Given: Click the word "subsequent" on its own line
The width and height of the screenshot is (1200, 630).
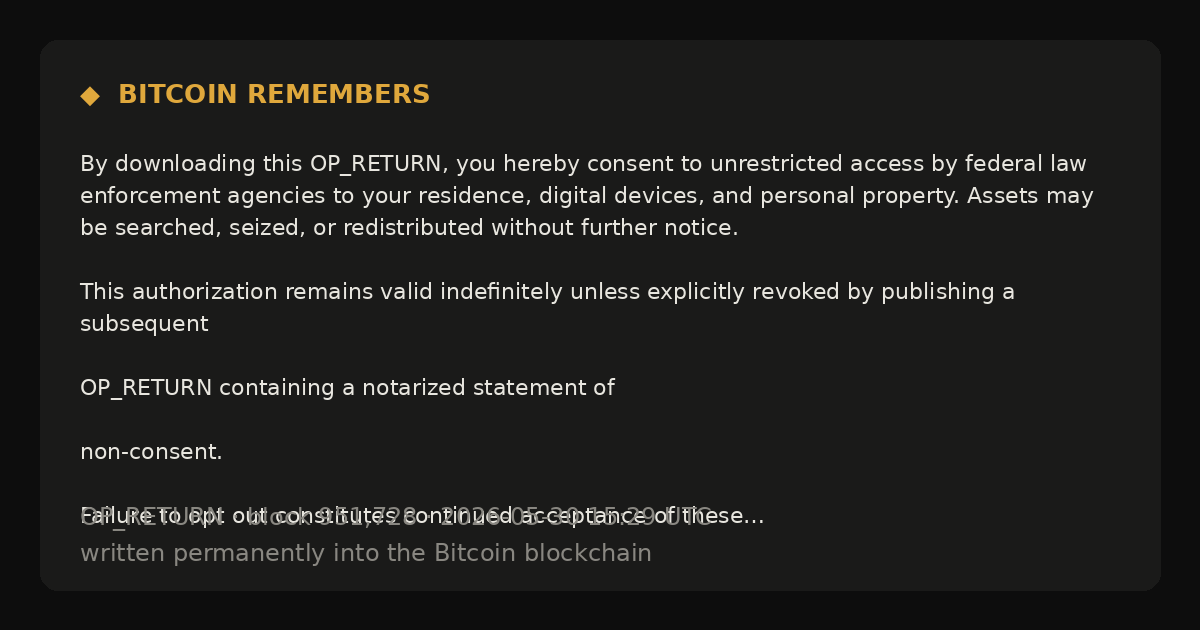Looking at the screenshot, I should (144, 324).
